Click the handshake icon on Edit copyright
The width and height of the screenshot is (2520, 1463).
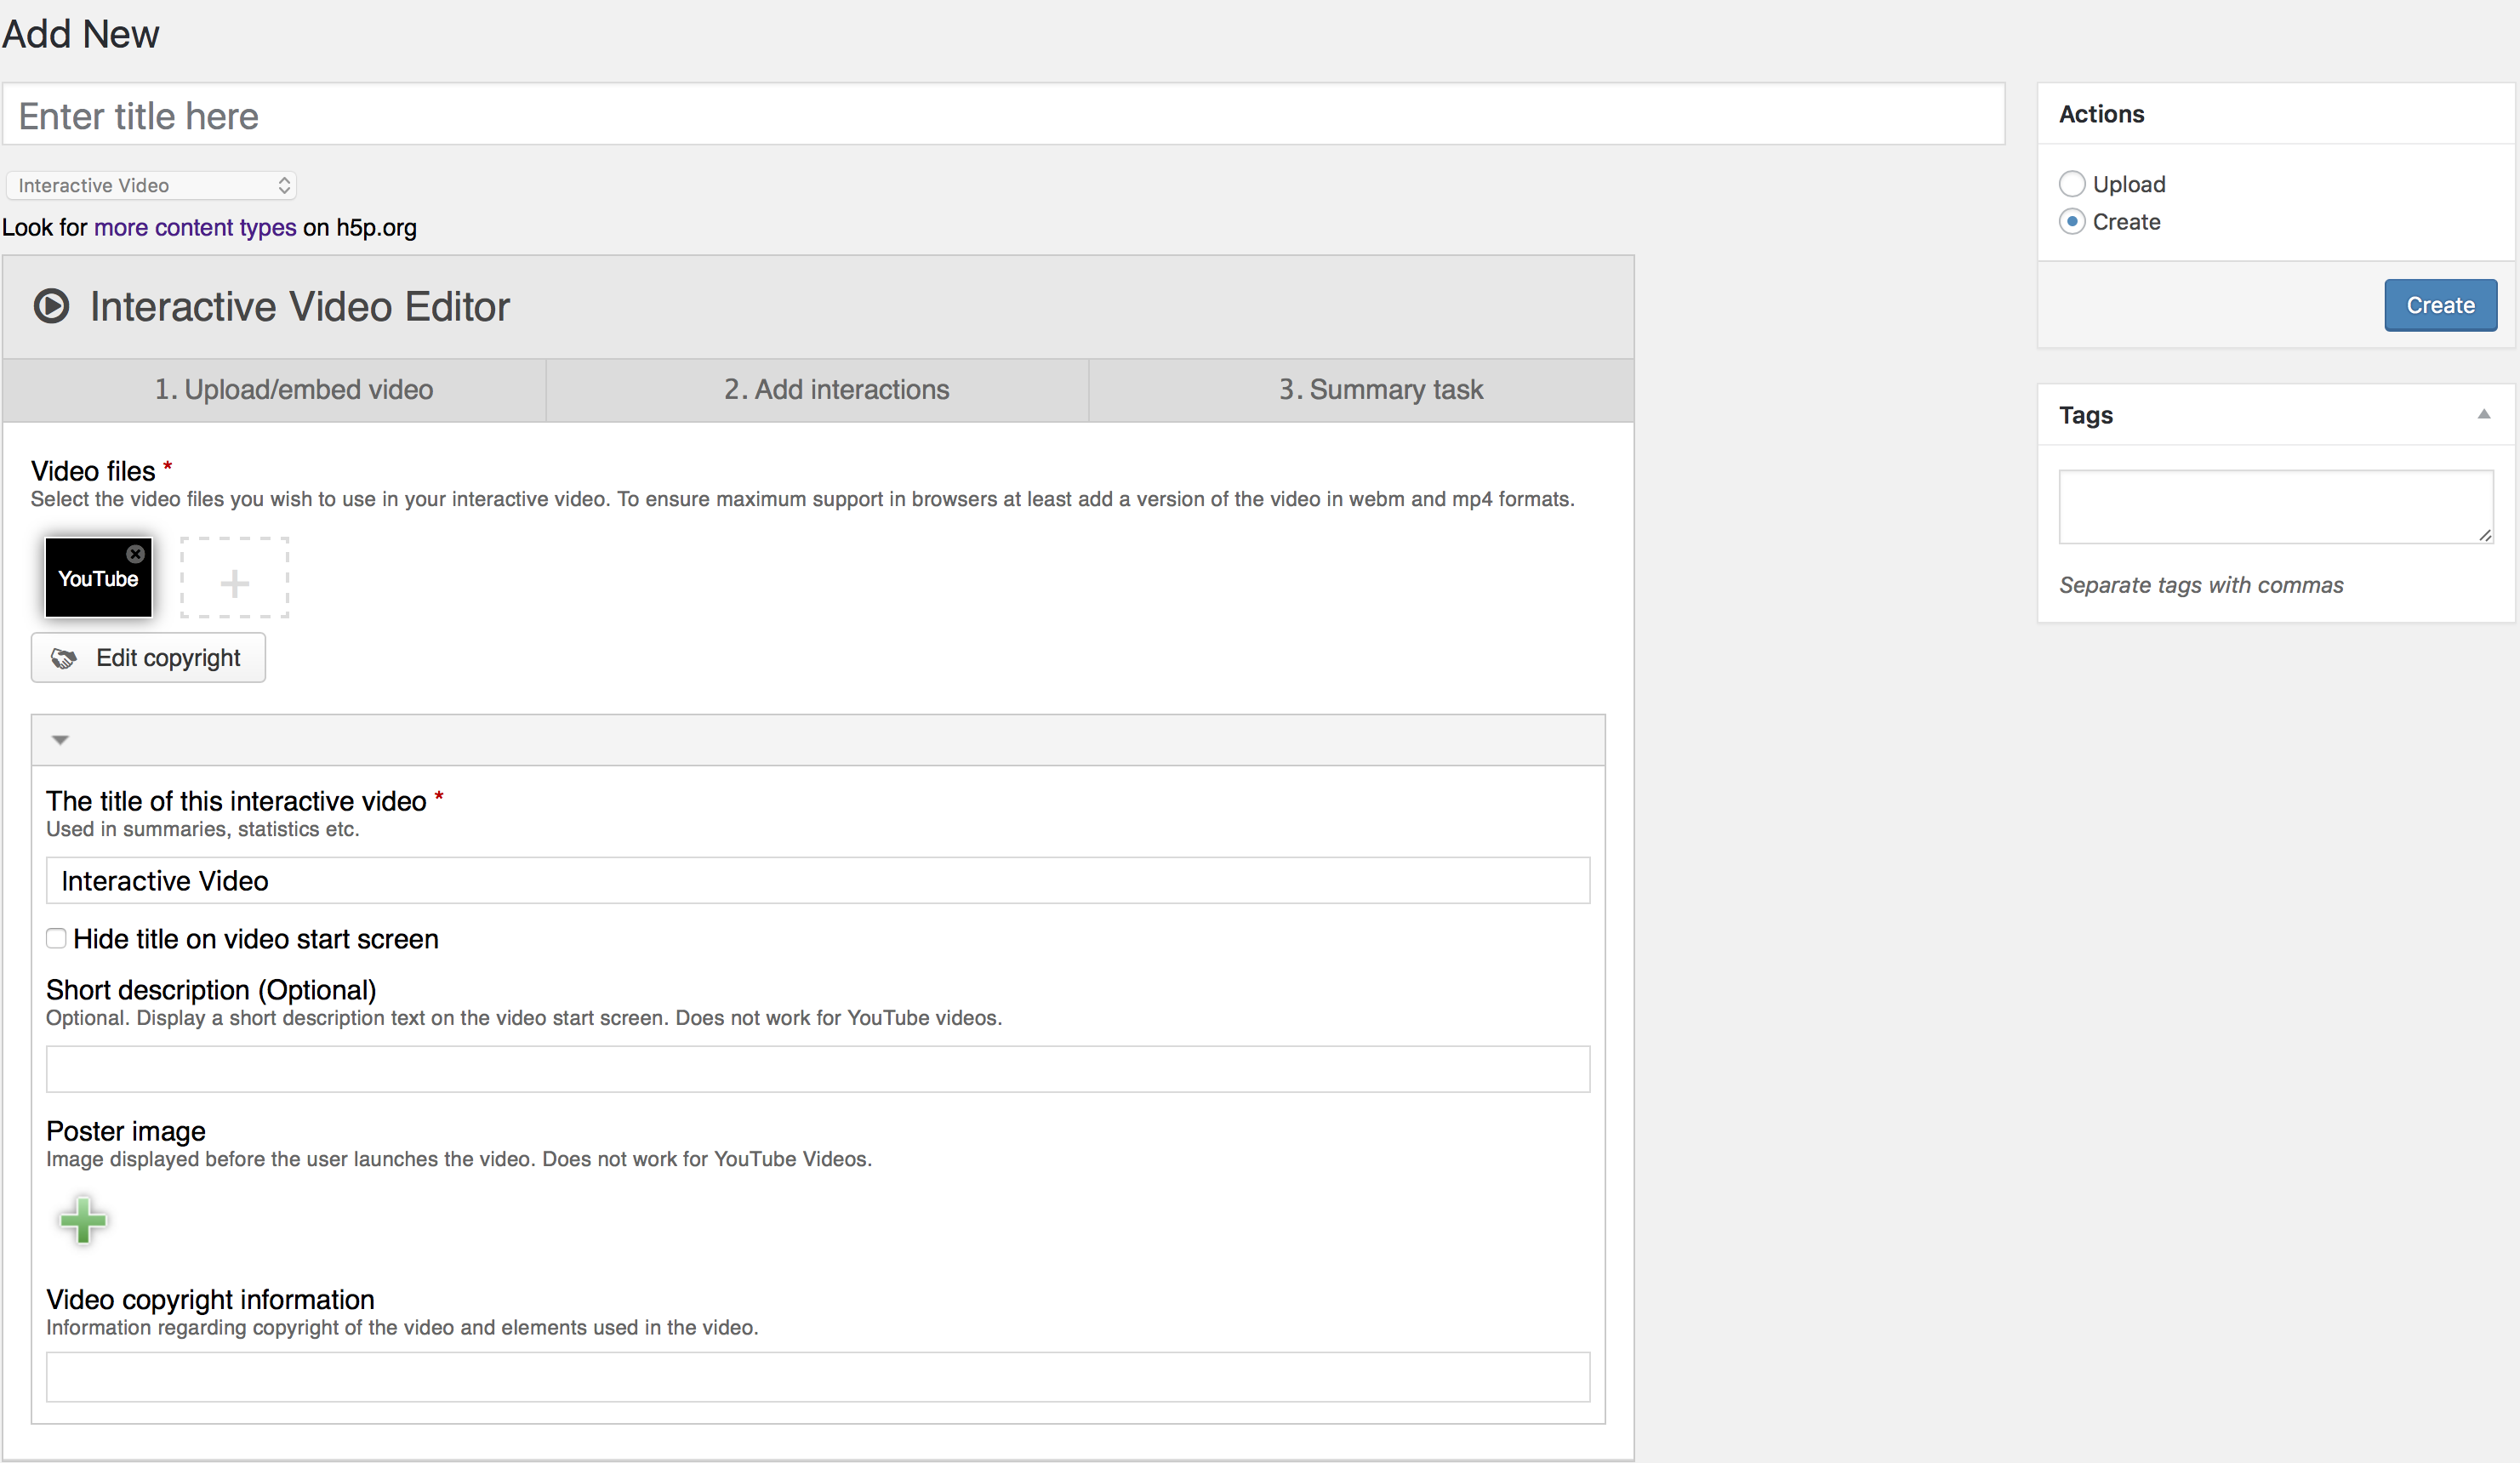(64, 658)
